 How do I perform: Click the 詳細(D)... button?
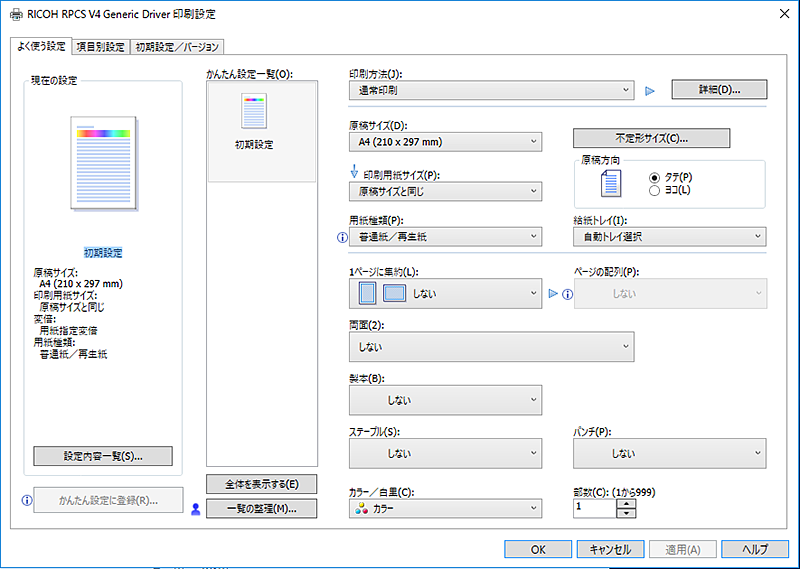(x=718, y=90)
